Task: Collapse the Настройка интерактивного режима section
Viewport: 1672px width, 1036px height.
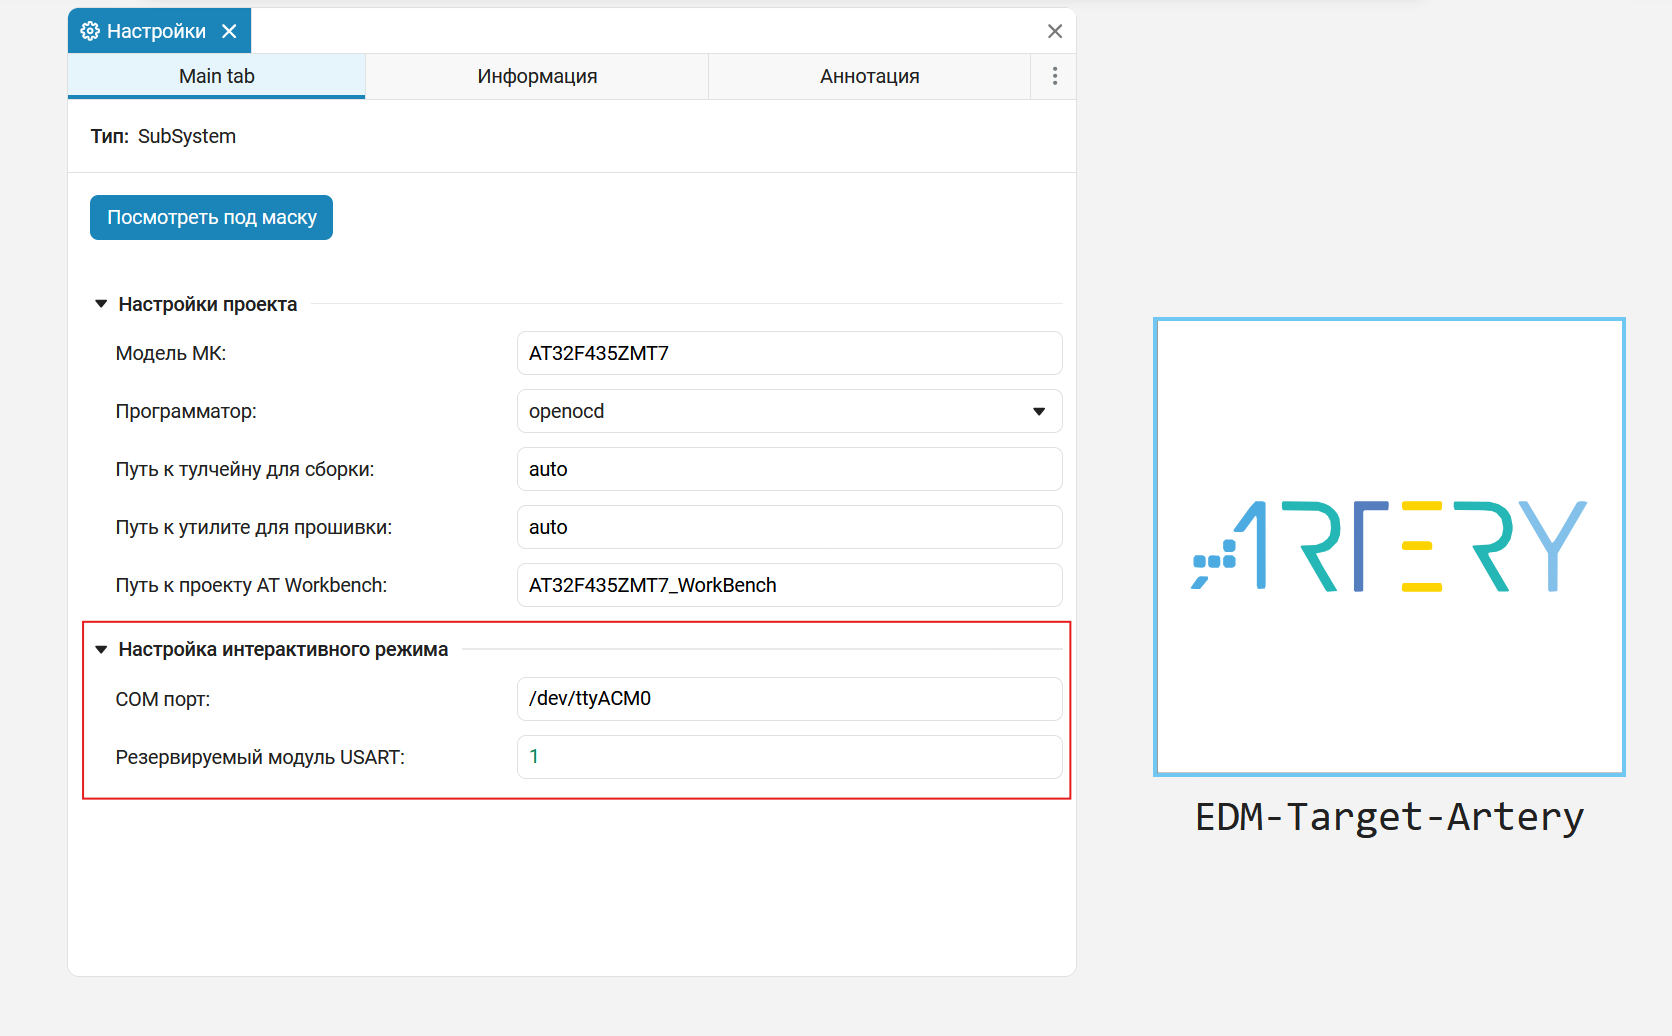Action: 101,650
